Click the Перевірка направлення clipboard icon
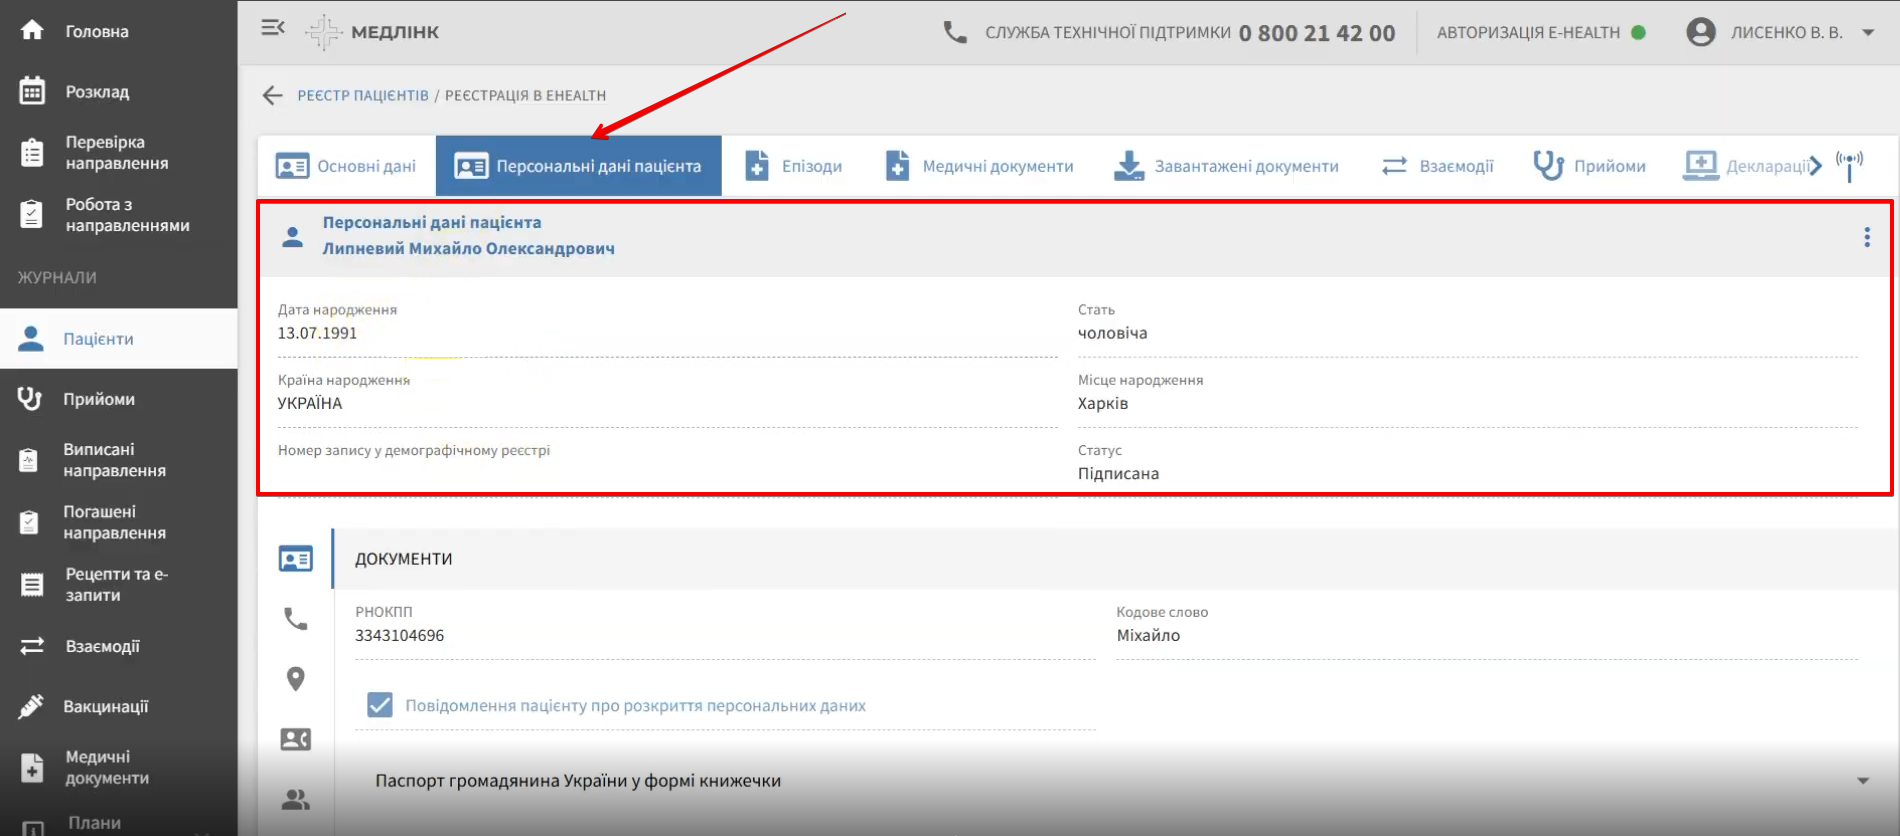 (x=32, y=153)
